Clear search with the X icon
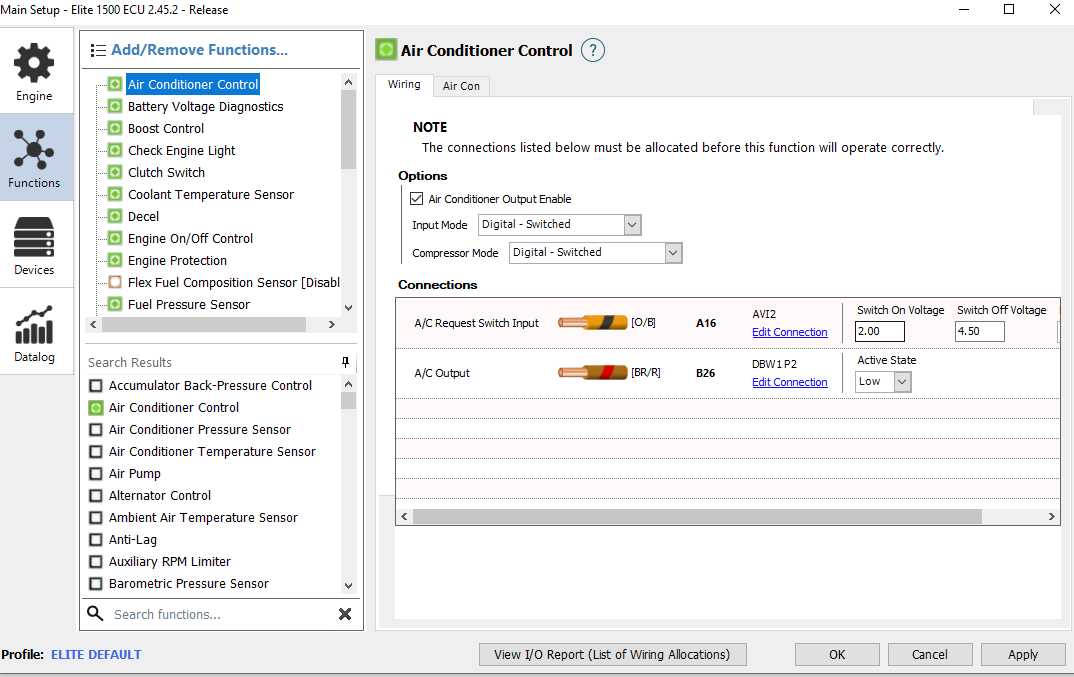 coord(345,614)
